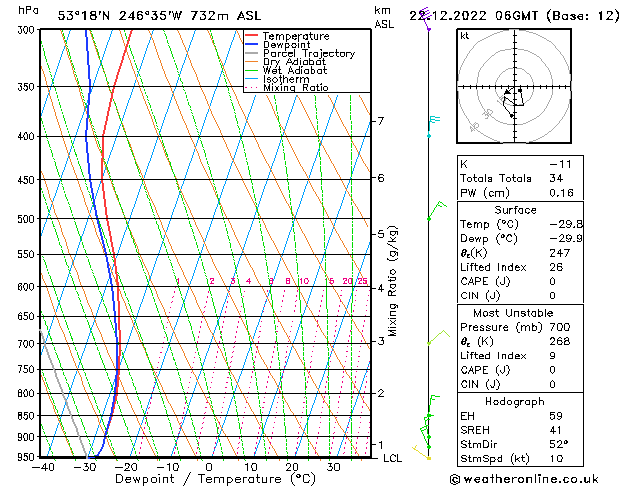629x486 pixels.
Task: Click the Most Unstable section header
Action: pos(514,311)
